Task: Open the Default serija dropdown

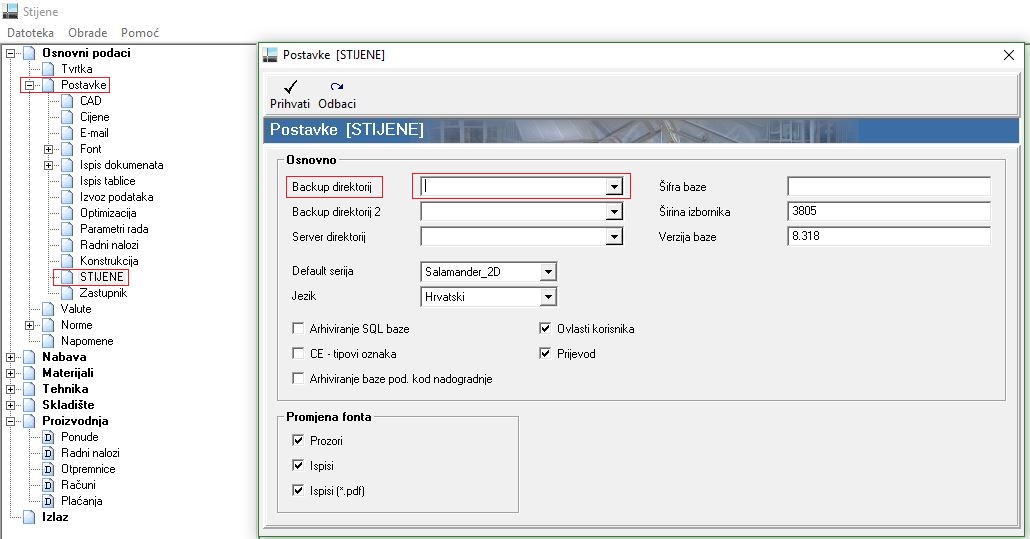Action: (x=548, y=272)
